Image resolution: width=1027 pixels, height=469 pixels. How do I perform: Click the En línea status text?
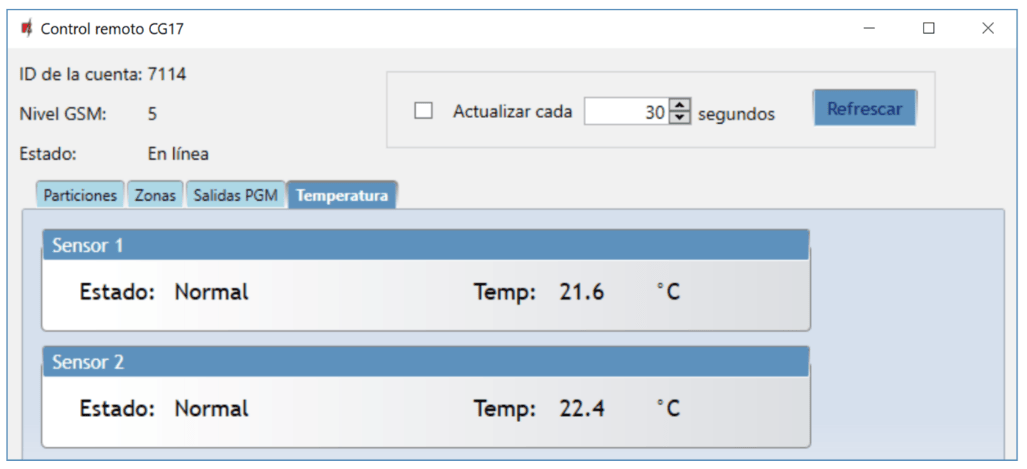[178, 154]
